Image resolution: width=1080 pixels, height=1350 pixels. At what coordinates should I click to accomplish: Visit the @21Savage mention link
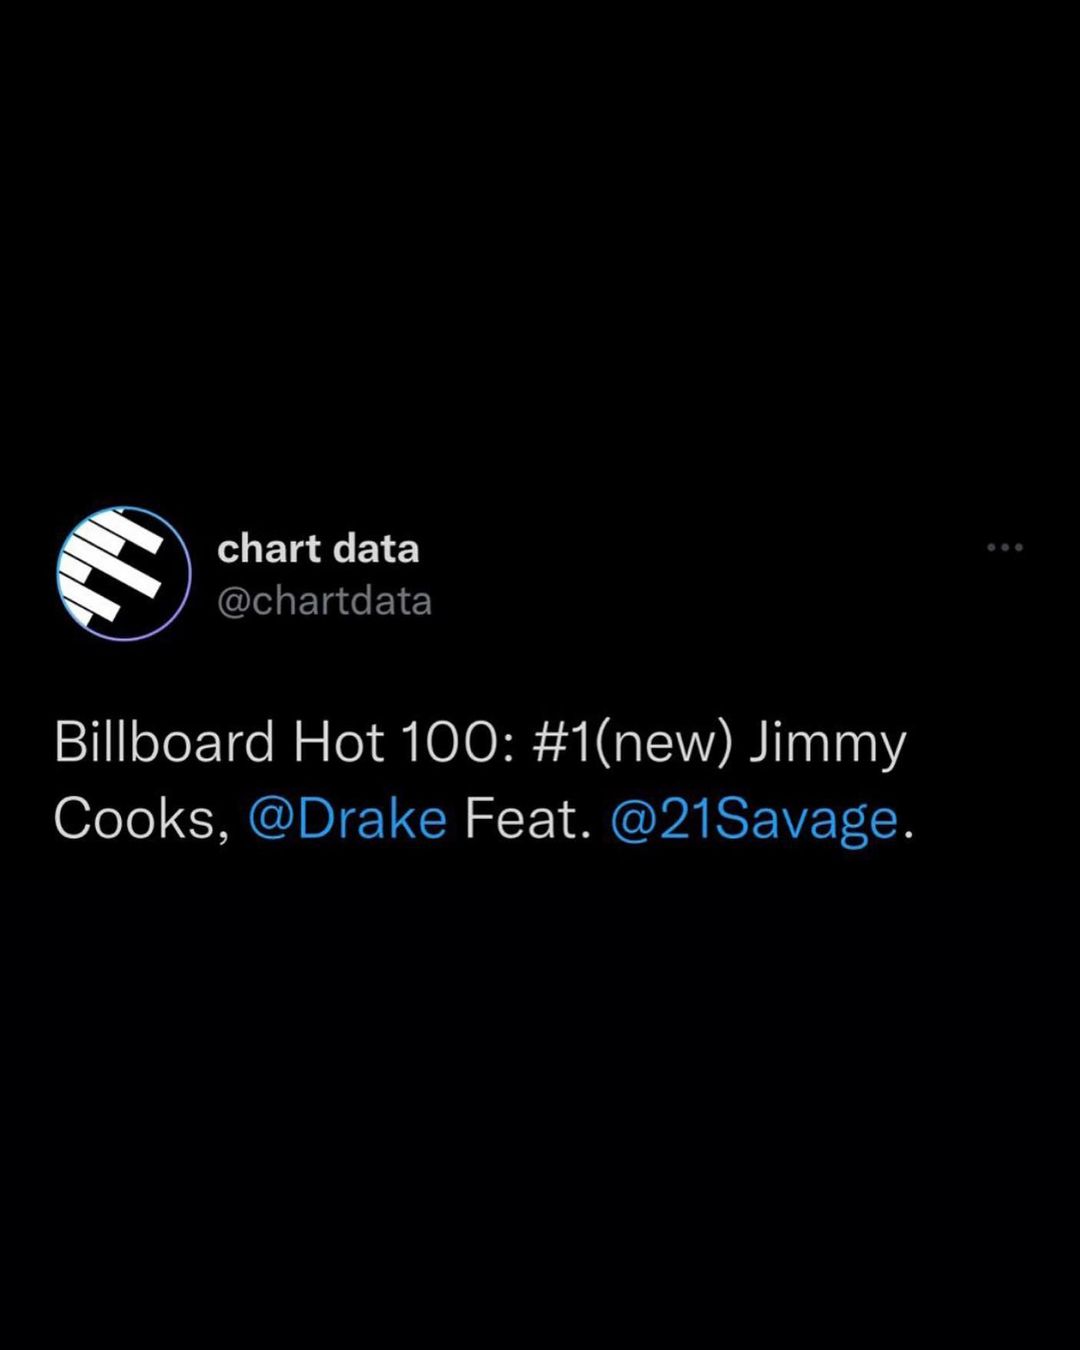(754, 820)
